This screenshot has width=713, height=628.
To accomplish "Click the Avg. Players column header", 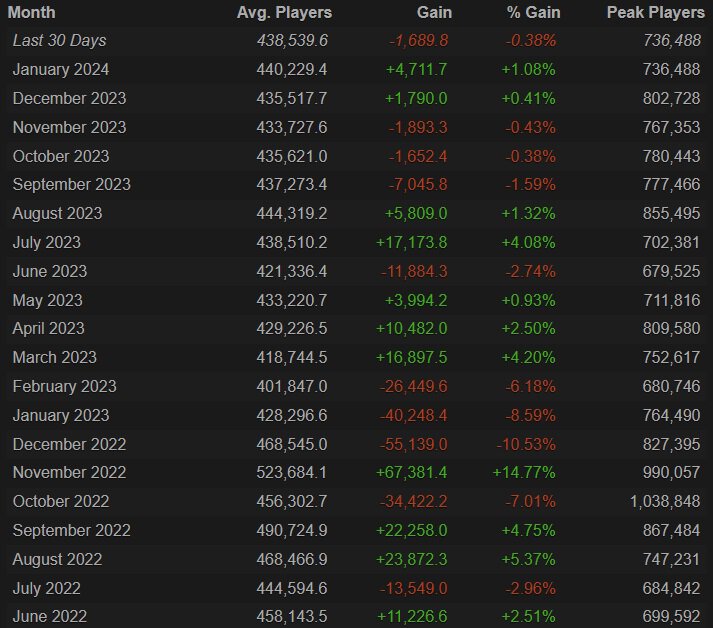I will pos(284,13).
